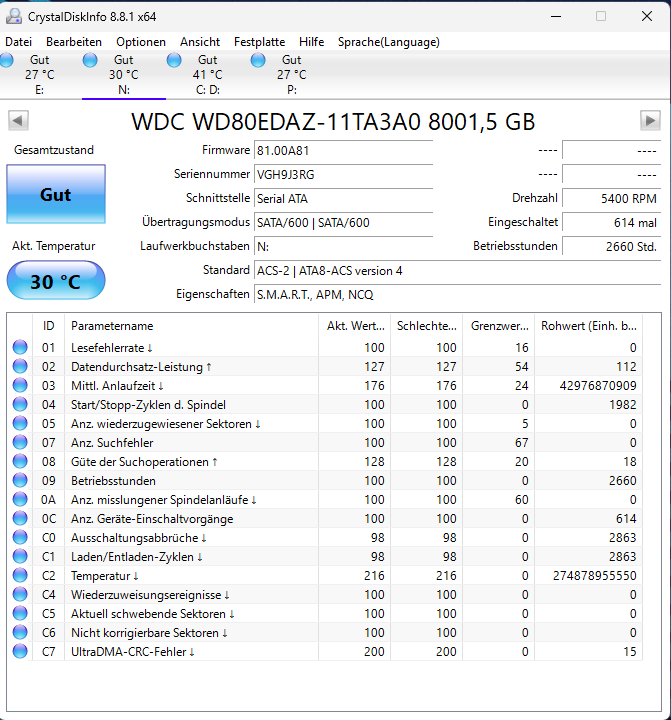
Task: Select the E: drive tab at 27 °C
Action: point(40,74)
